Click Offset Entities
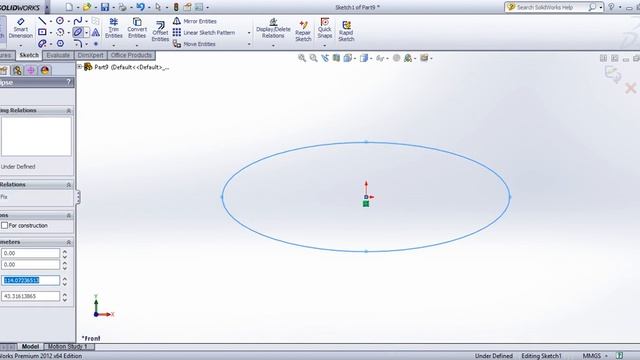This screenshot has height=360, width=640. tap(160, 31)
